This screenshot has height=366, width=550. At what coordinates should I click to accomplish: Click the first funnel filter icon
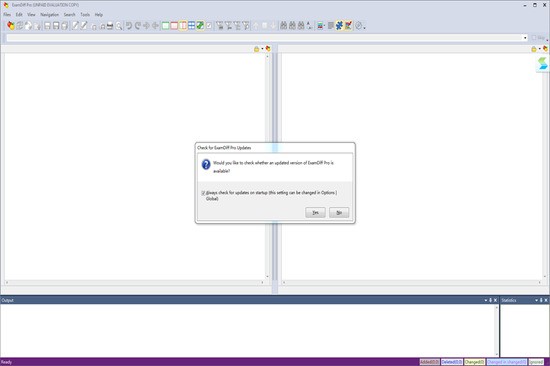[x=220, y=26]
